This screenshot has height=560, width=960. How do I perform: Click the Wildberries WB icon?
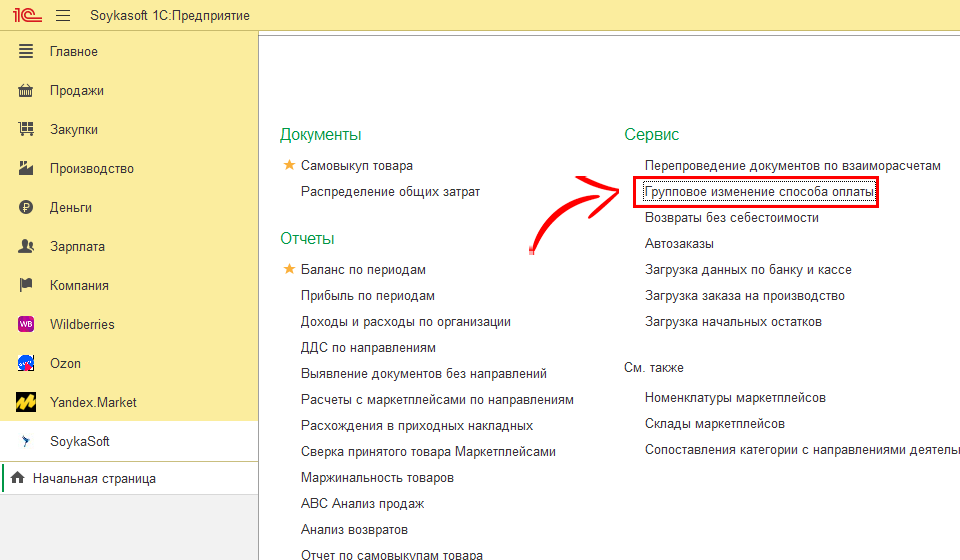pyautogui.click(x=27, y=325)
